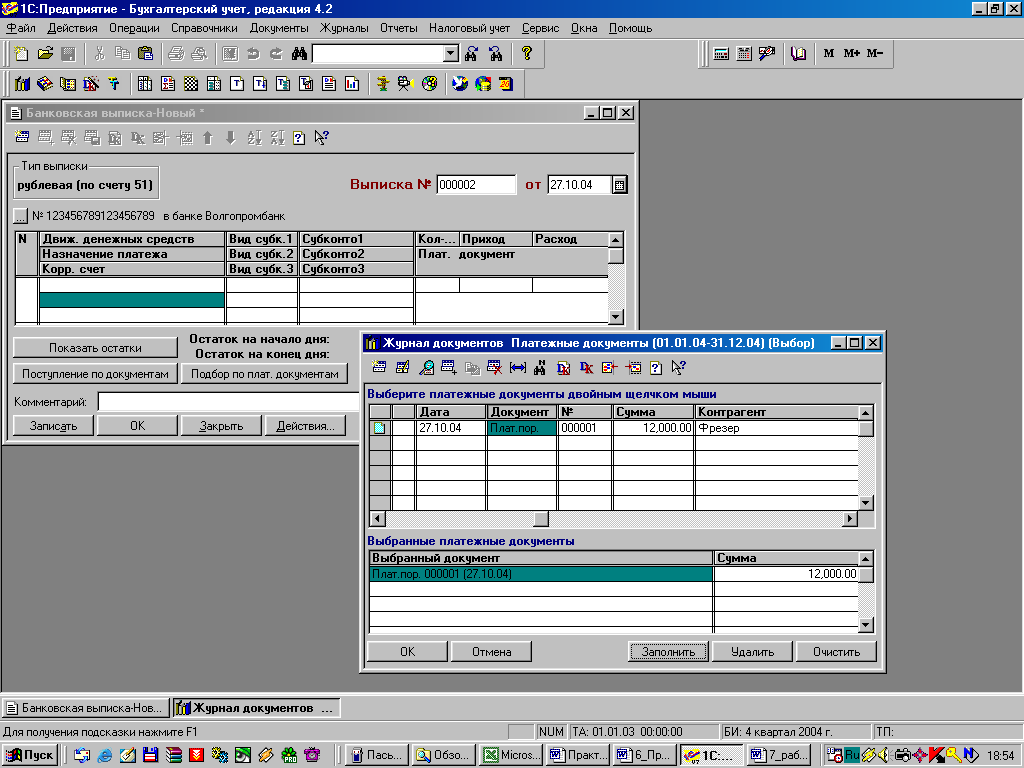Click the new row icon in bank statement toolbar

click(x=22, y=137)
